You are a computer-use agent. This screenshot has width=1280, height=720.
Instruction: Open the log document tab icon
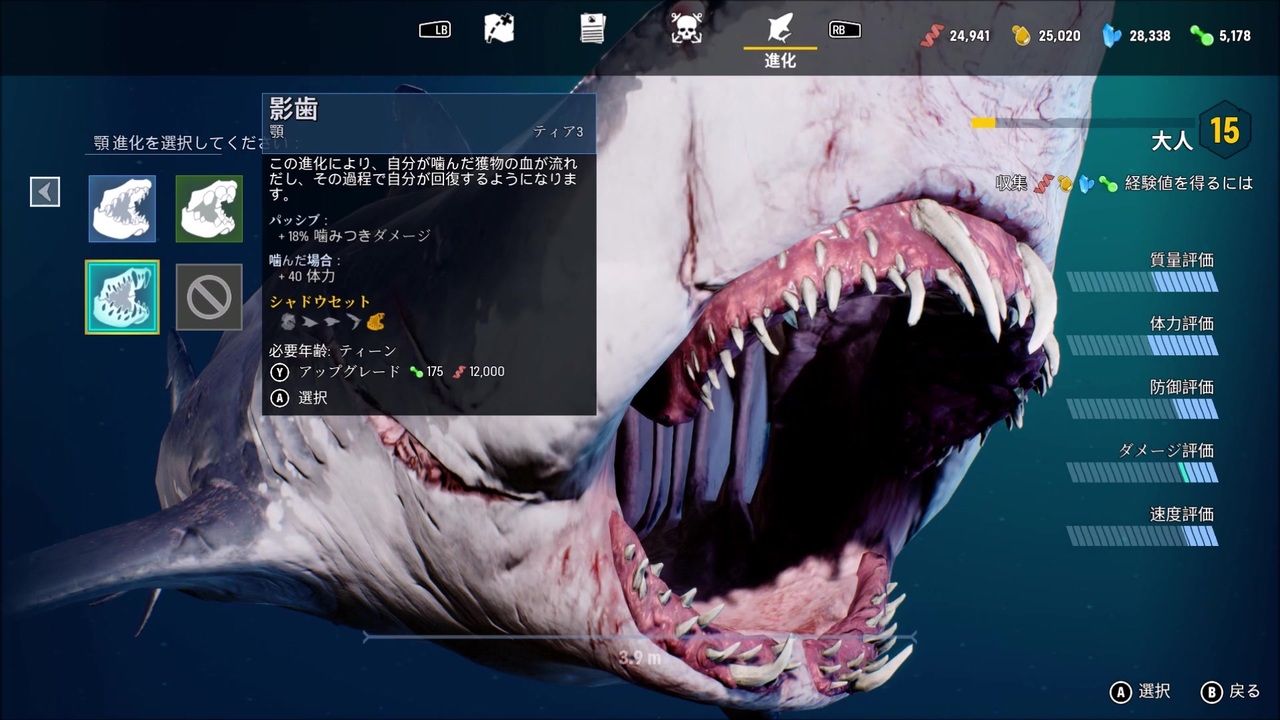(593, 28)
